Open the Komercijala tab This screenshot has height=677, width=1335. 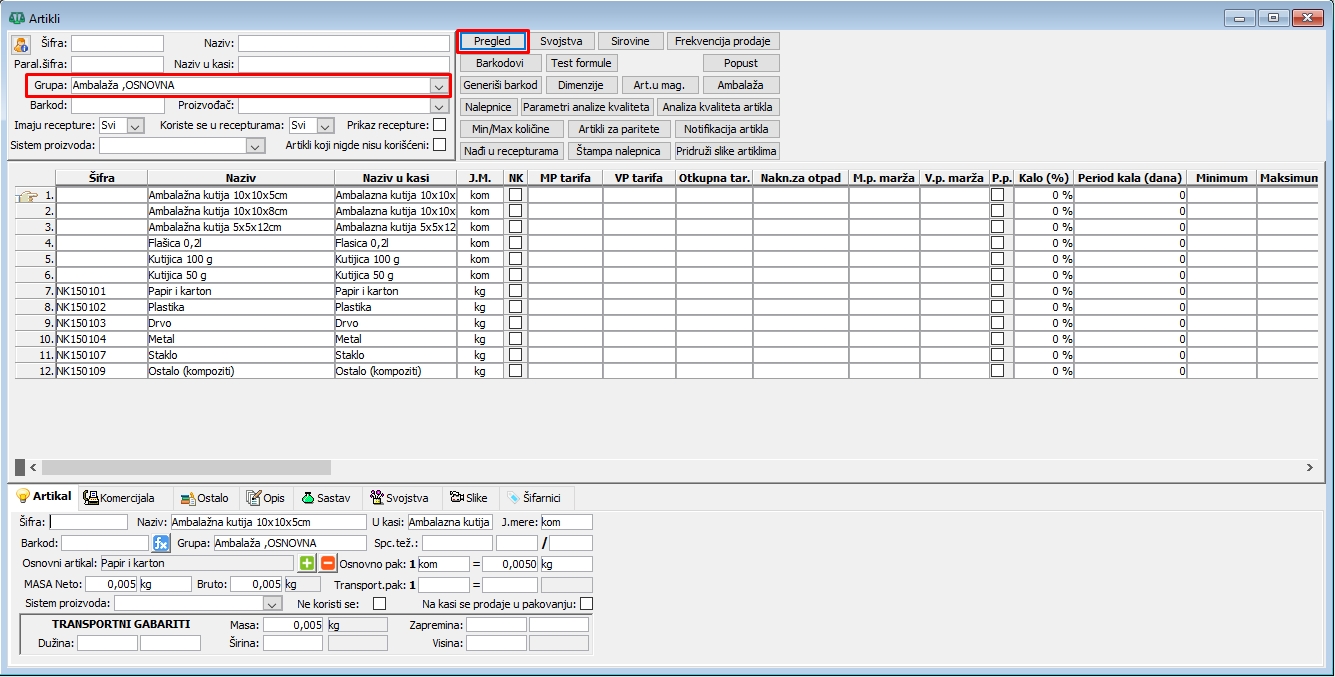119,498
